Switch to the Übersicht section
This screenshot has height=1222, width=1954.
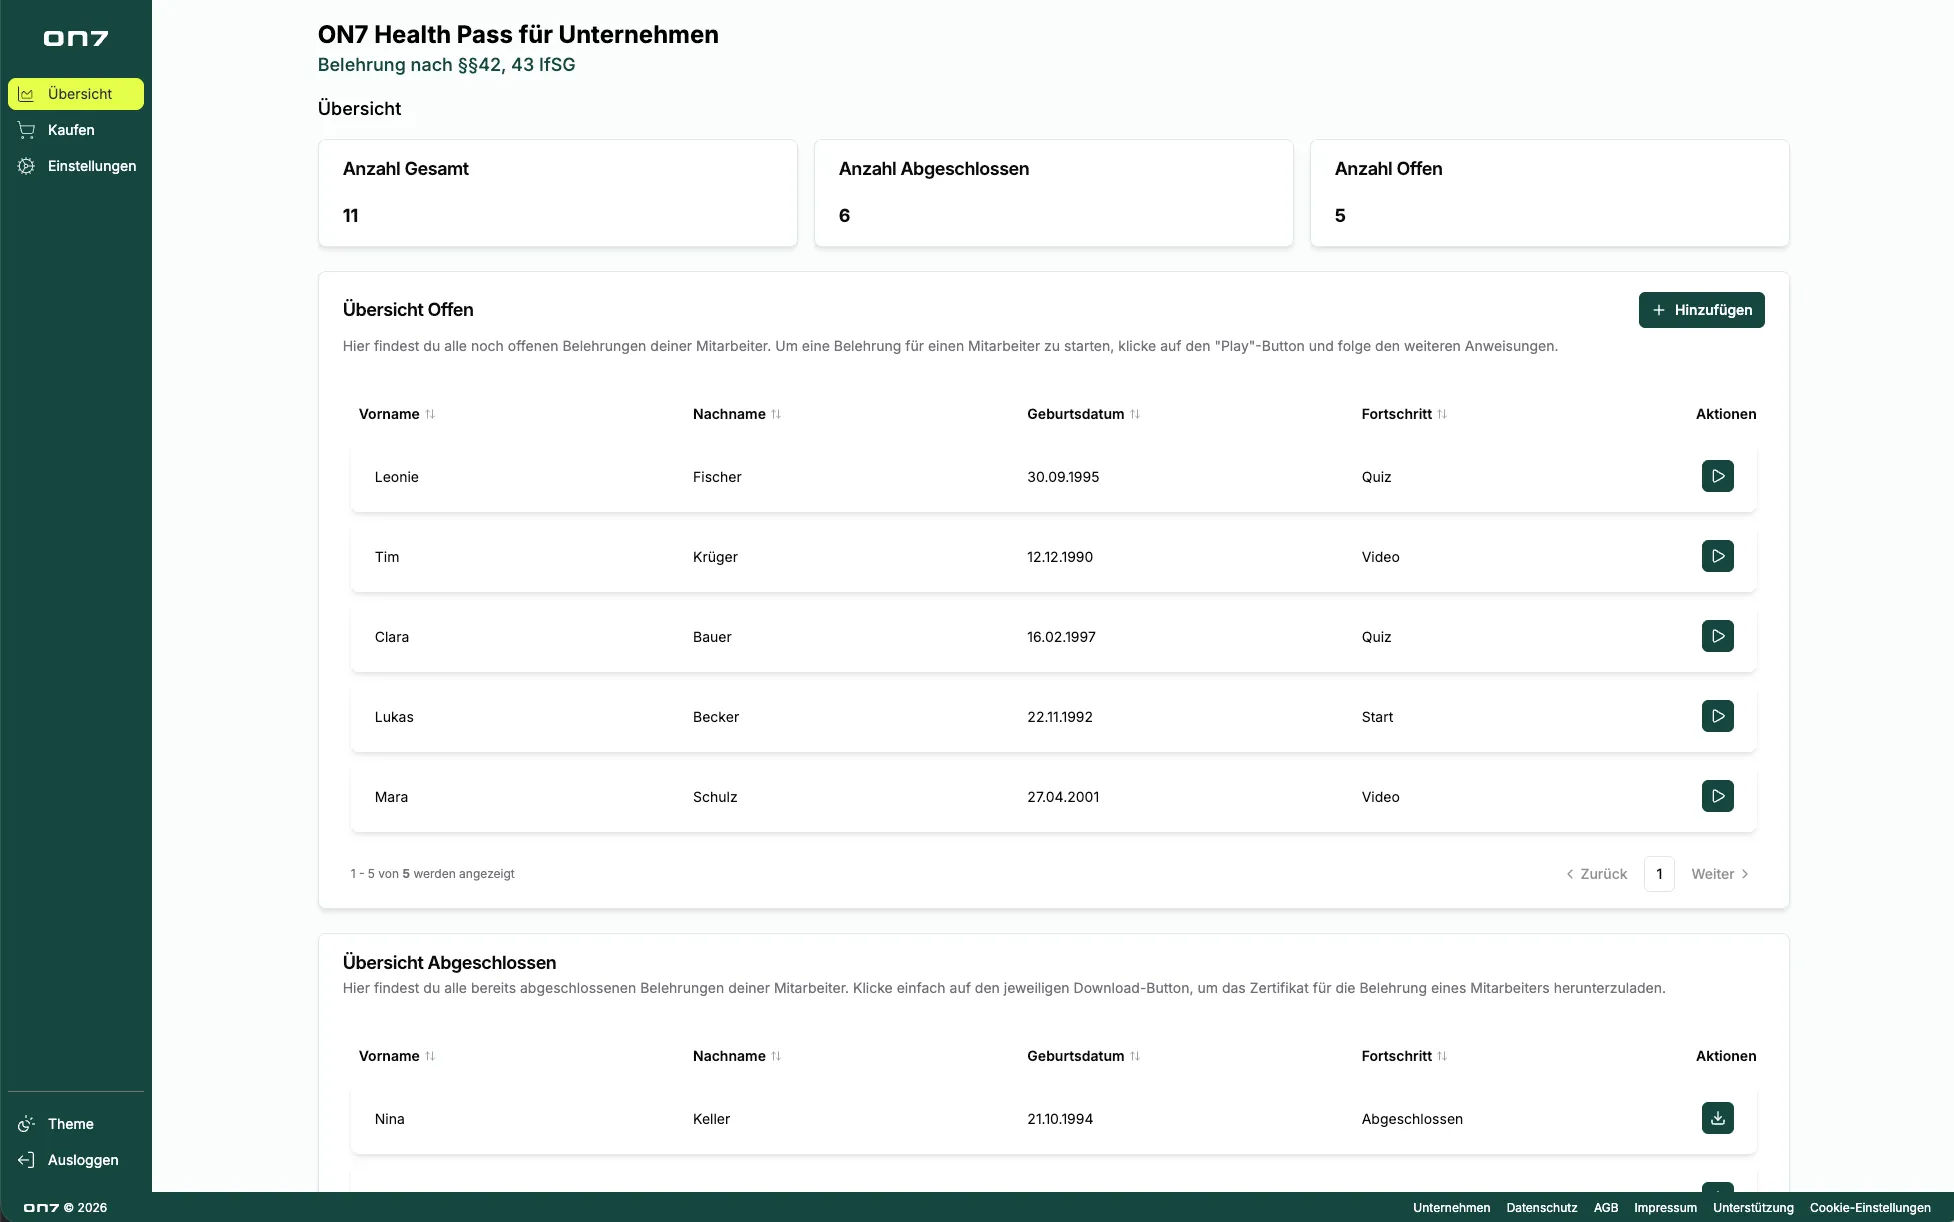(76, 93)
